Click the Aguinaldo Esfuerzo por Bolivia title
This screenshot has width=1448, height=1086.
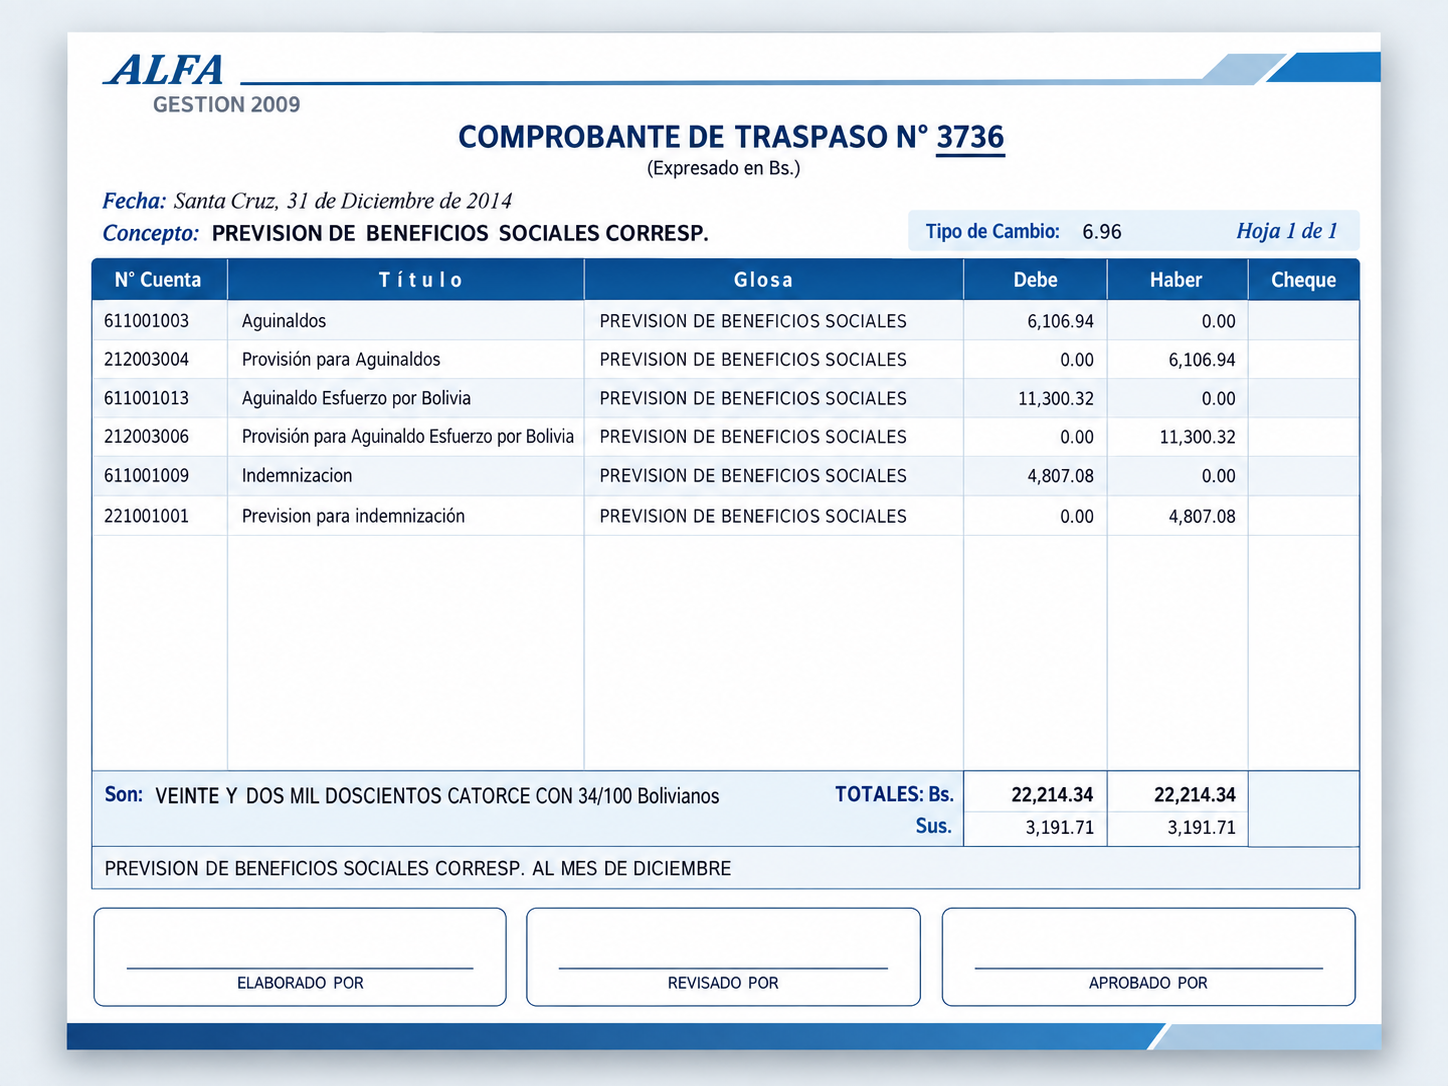click(356, 398)
